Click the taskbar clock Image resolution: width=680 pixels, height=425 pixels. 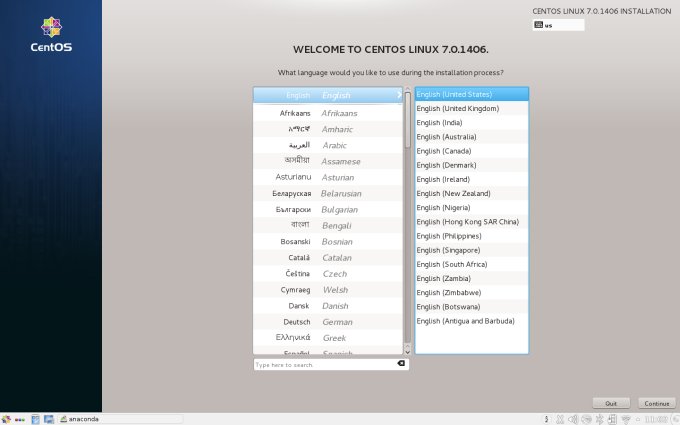[x=656, y=419]
